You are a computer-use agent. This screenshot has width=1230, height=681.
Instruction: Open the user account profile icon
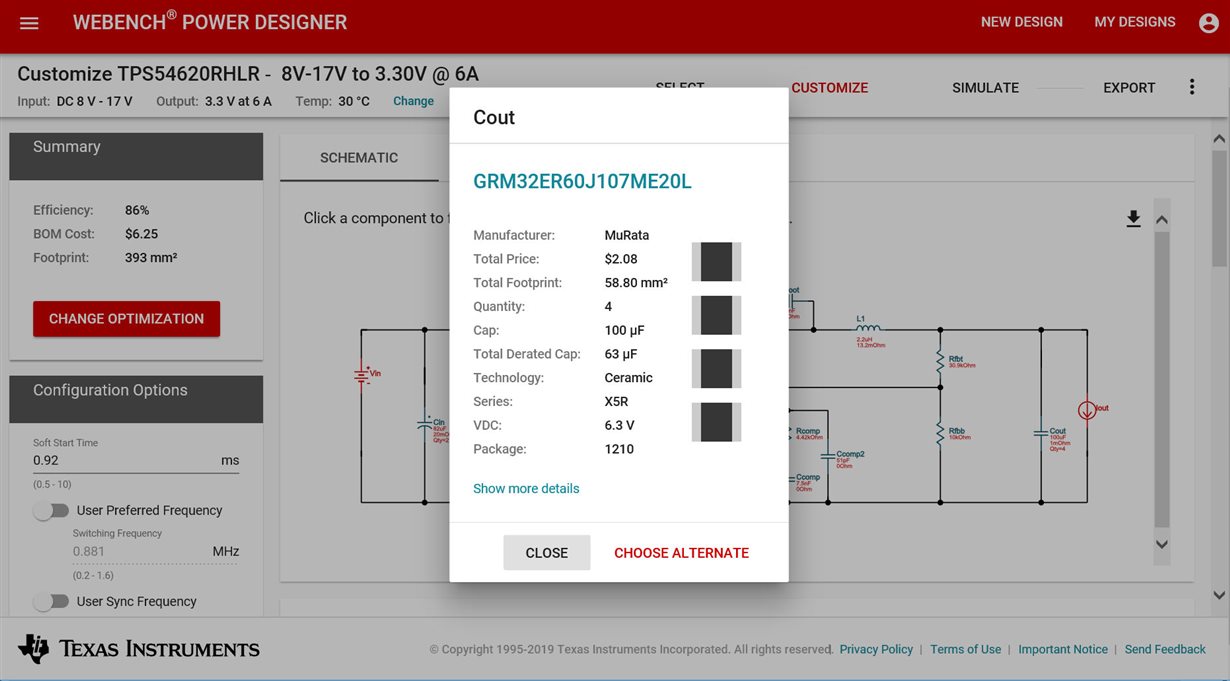pos(1208,23)
